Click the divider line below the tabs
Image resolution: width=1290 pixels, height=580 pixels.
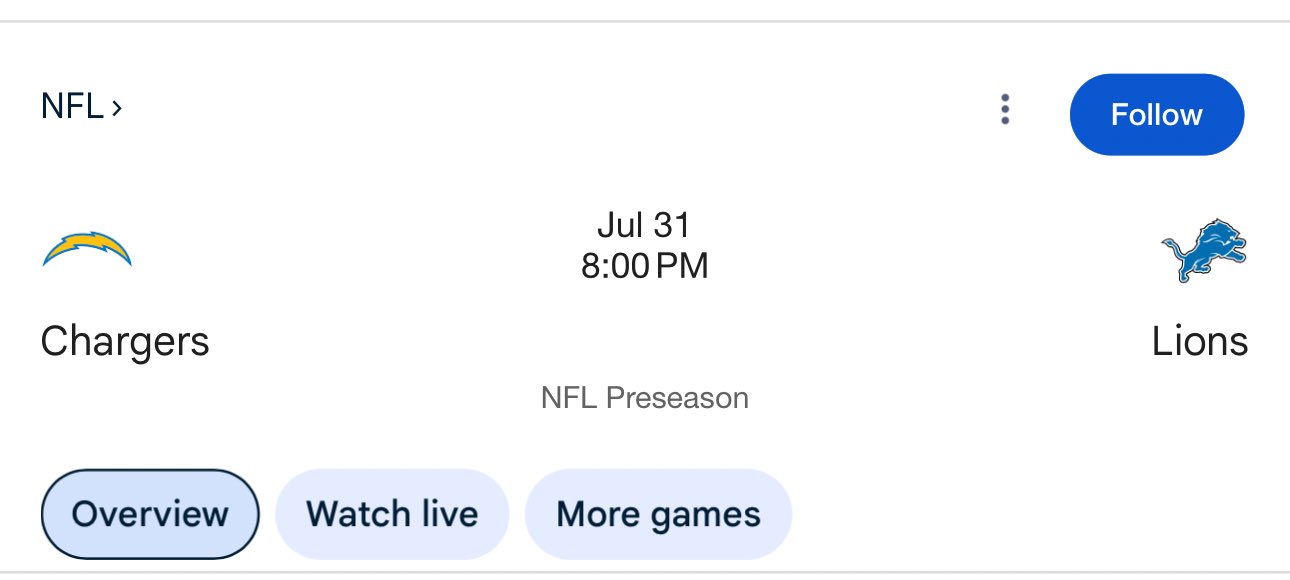[x=645, y=573]
